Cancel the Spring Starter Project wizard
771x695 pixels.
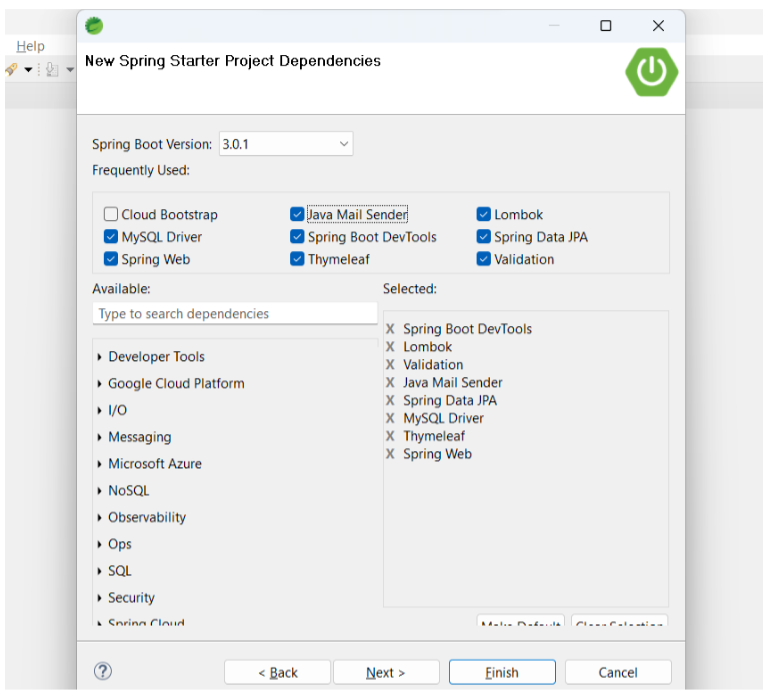point(618,672)
